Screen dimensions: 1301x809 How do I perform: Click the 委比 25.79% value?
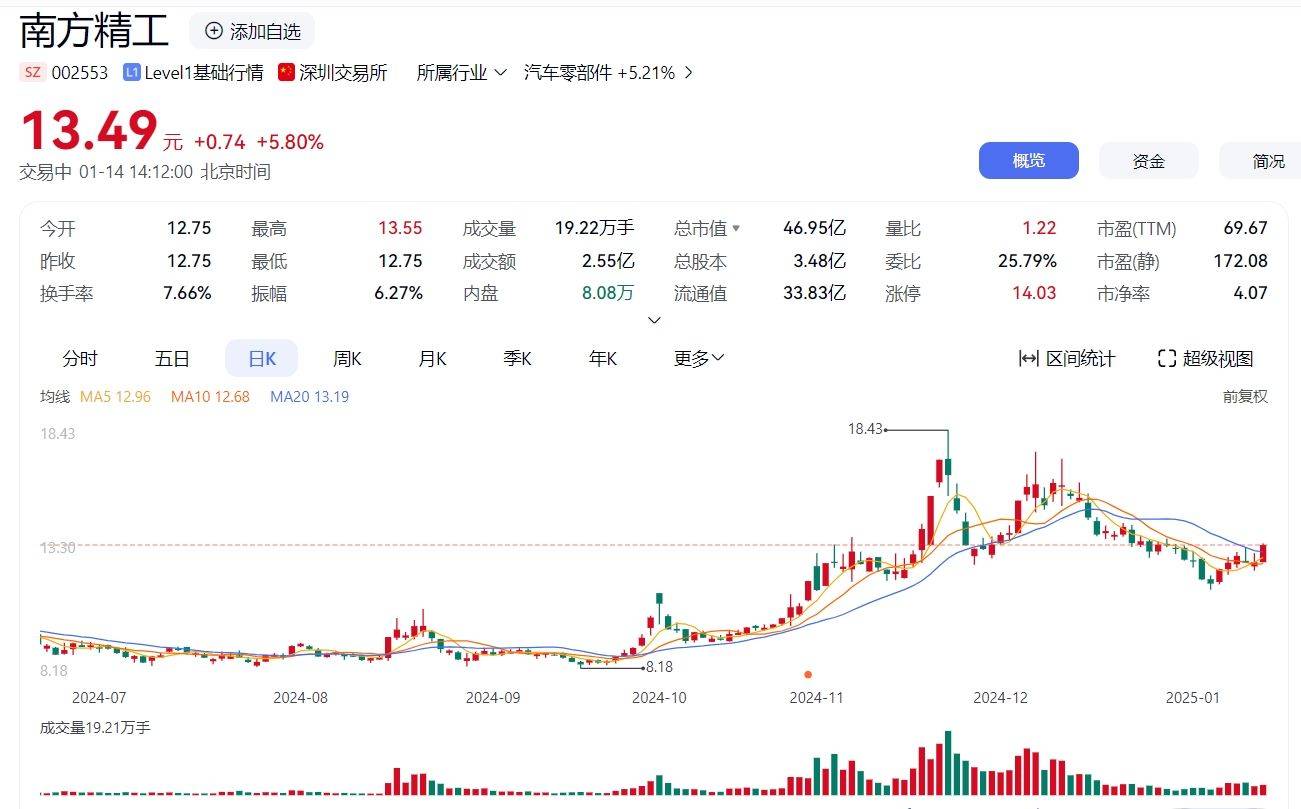[x=1027, y=262]
